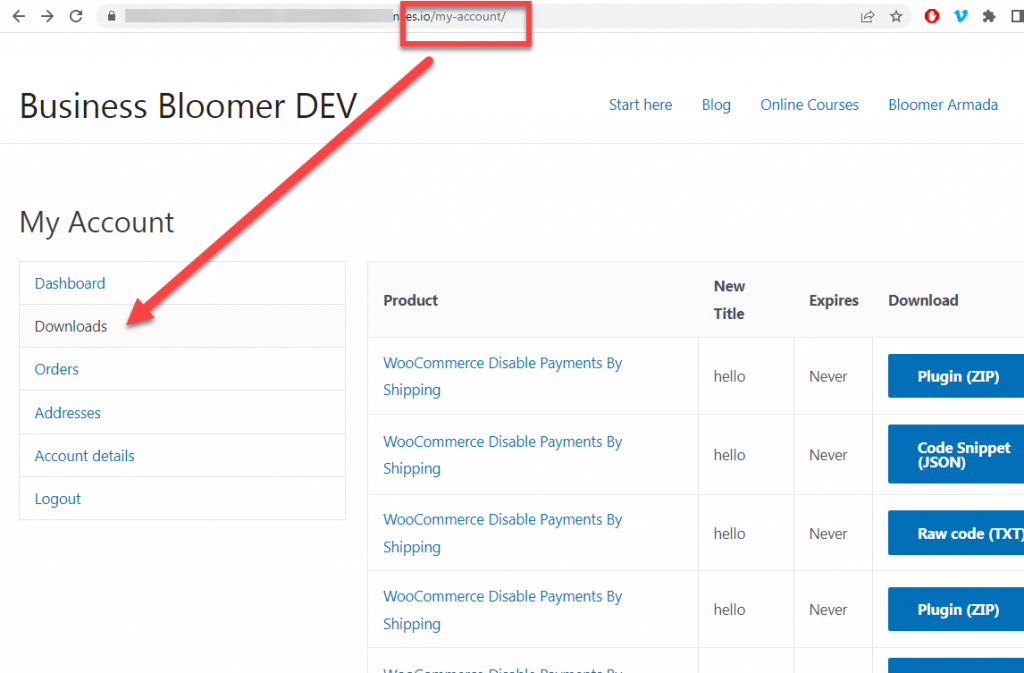Click the share page icon in address bar

point(867,16)
